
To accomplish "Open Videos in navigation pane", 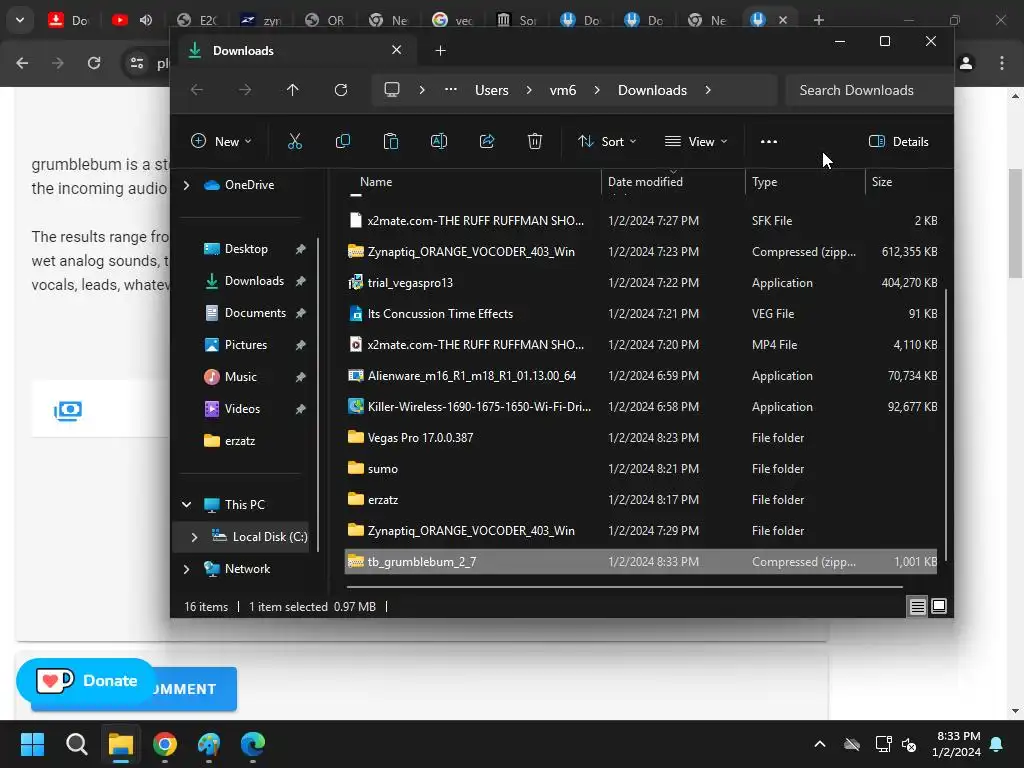I will pos(242,409).
